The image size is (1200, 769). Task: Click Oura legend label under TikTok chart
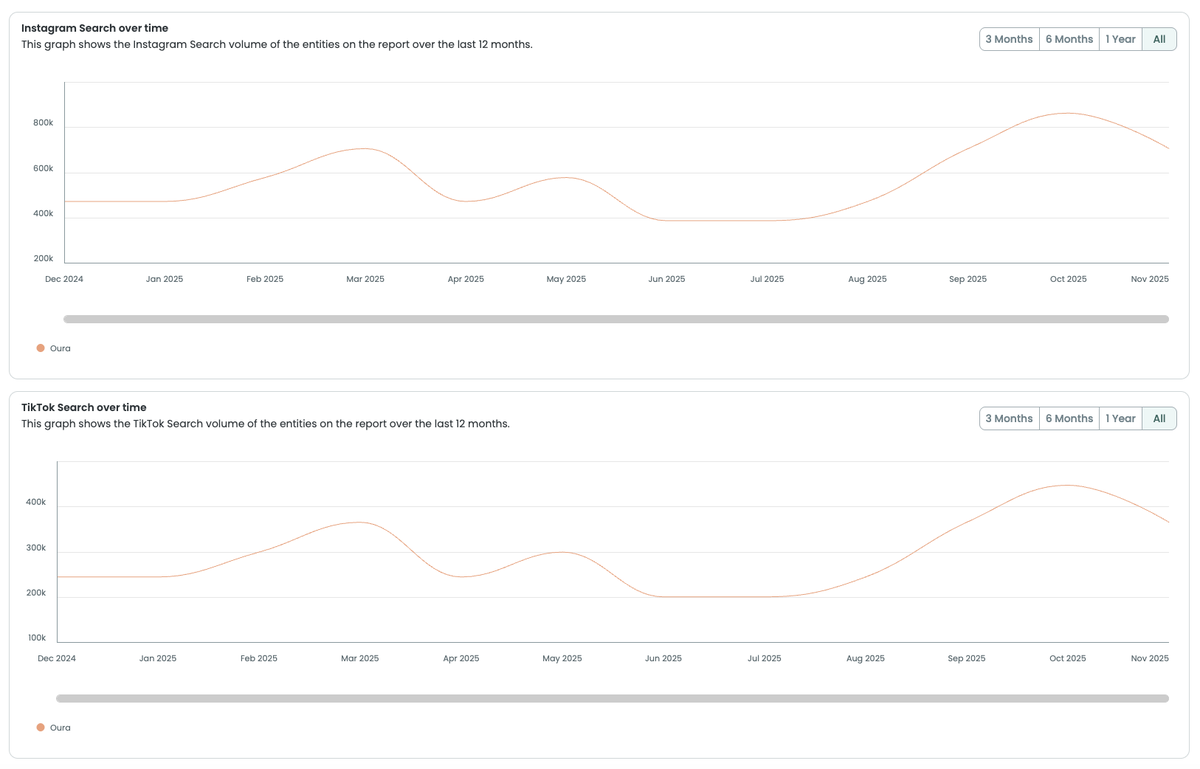(x=60, y=727)
